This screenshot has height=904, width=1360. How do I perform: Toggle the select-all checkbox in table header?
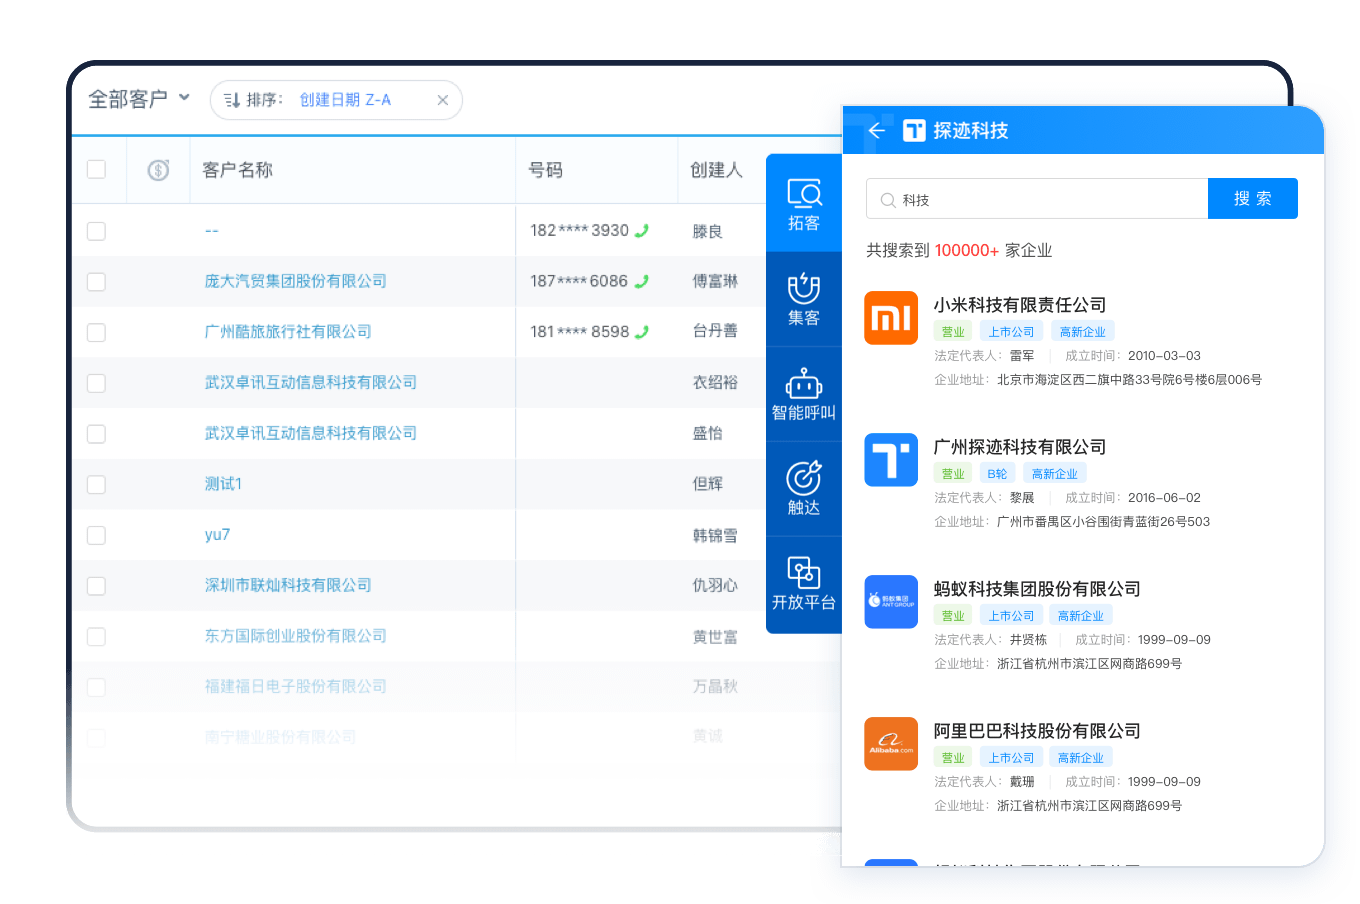pos(96,169)
